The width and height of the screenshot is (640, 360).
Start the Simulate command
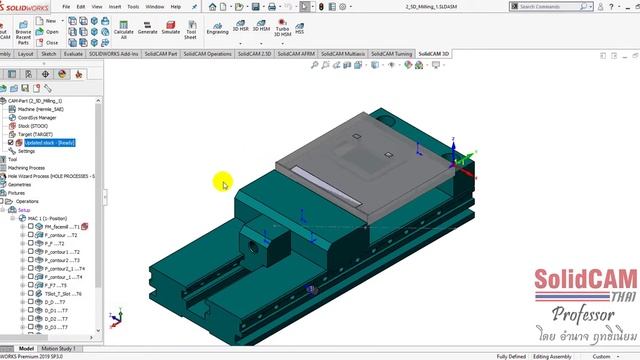[x=171, y=28]
